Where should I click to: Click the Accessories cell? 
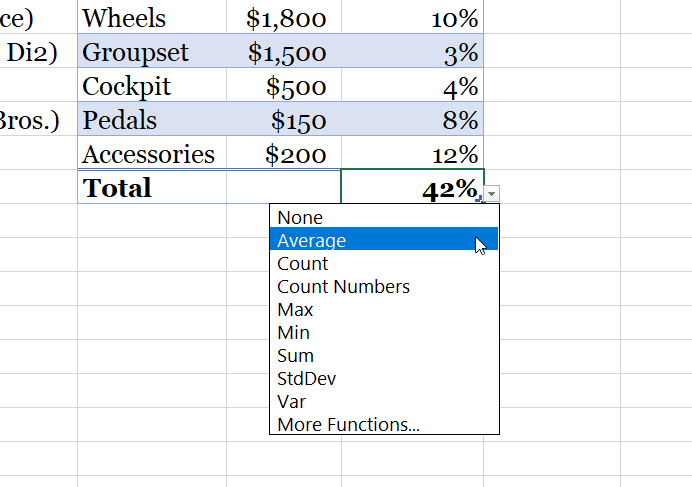pos(152,153)
